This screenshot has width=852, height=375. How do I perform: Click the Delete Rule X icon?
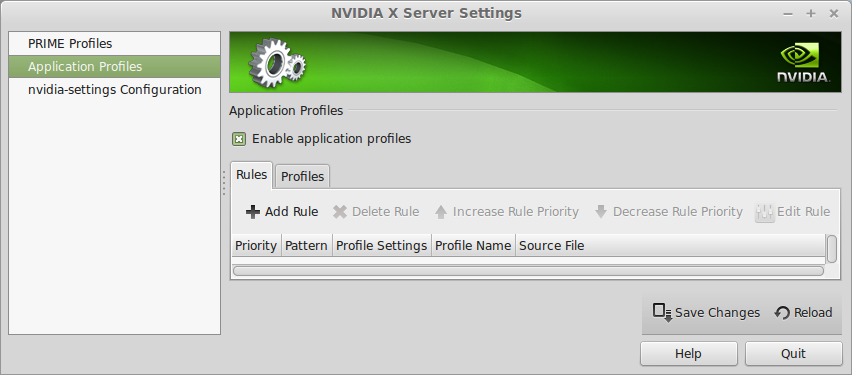pyautogui.click(x=340, y=212)
